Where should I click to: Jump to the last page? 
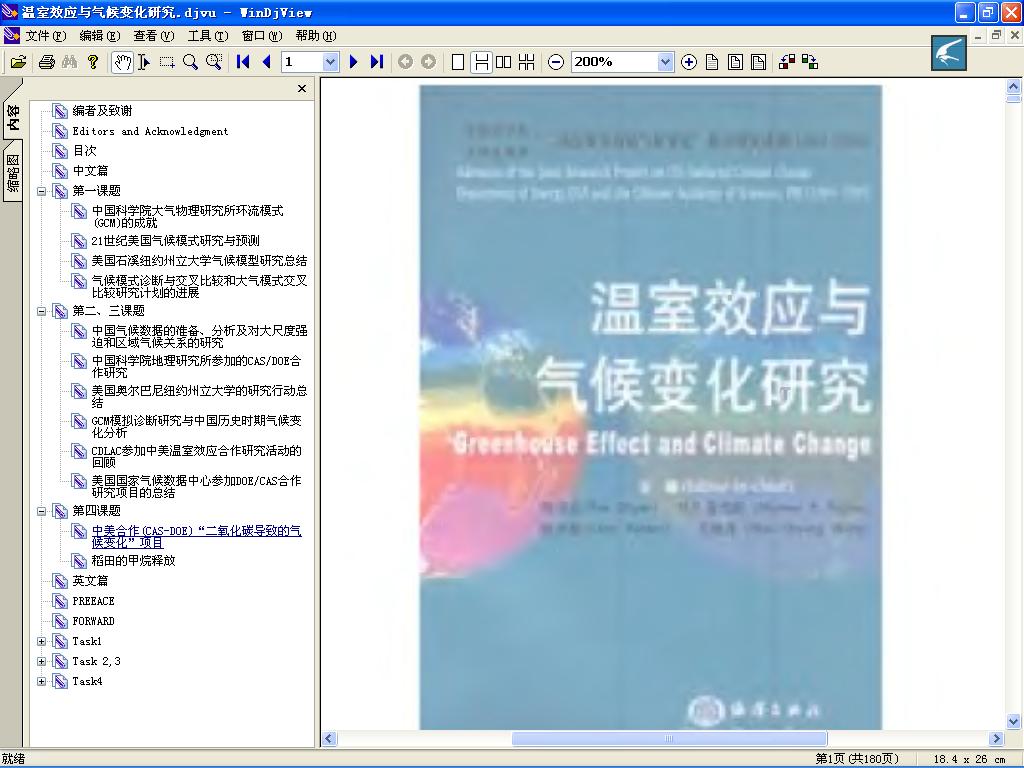tap(377, 62)
